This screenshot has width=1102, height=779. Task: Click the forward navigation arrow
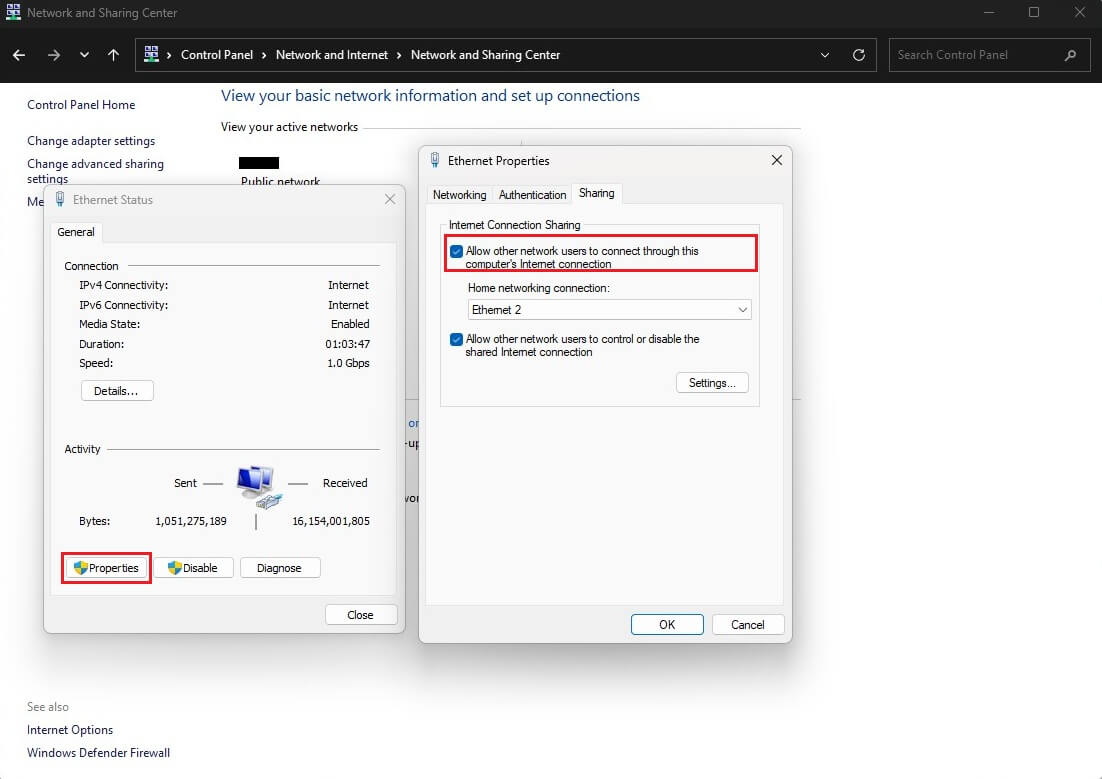tap(54, 55)
